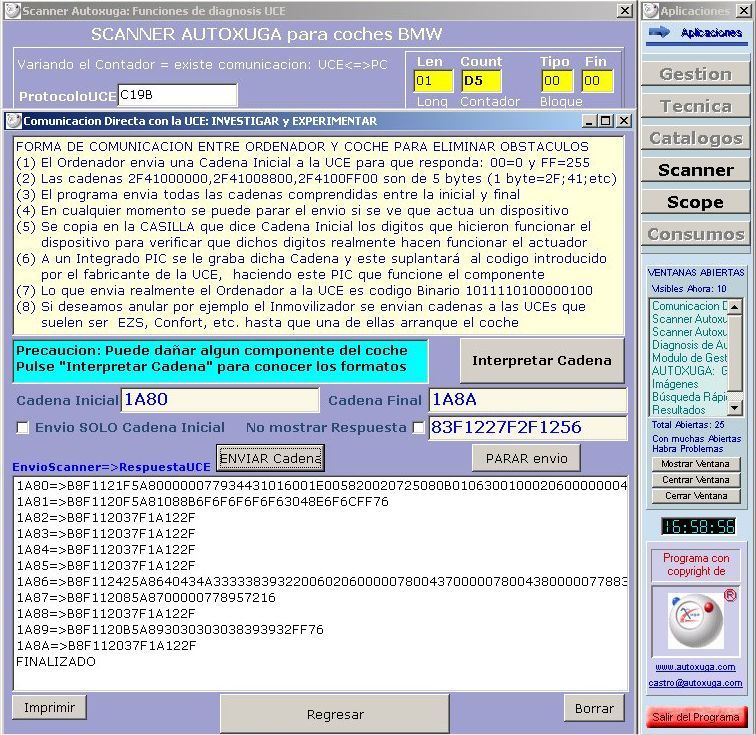Click scroll up arrow in Ventanas Abiertas list

click(x=734, y=307)
